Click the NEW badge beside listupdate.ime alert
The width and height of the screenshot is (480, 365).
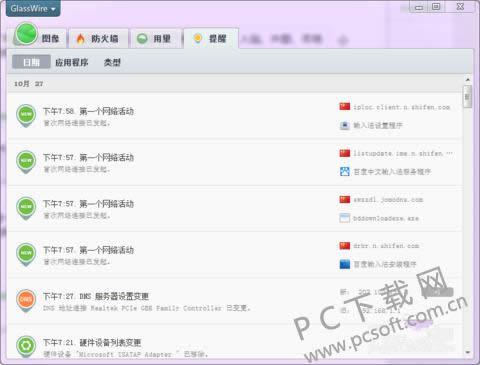pos(26,162)
